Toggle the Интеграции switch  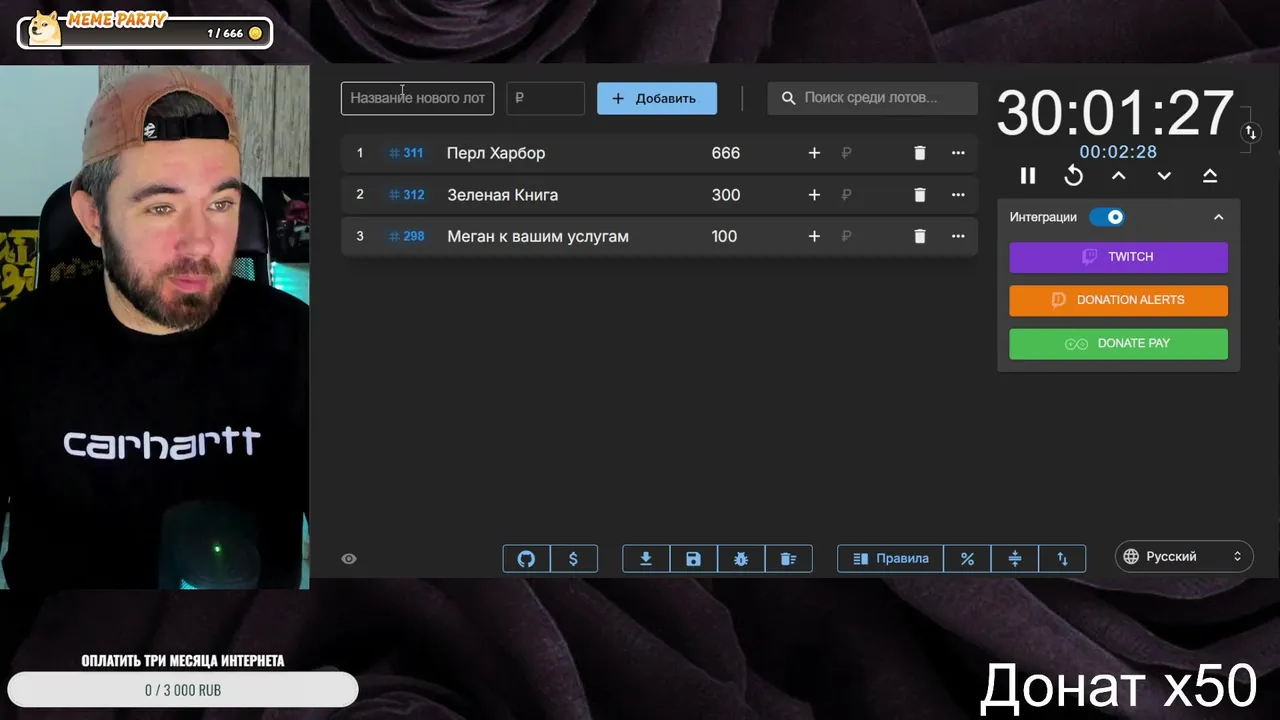[1107, 217]
